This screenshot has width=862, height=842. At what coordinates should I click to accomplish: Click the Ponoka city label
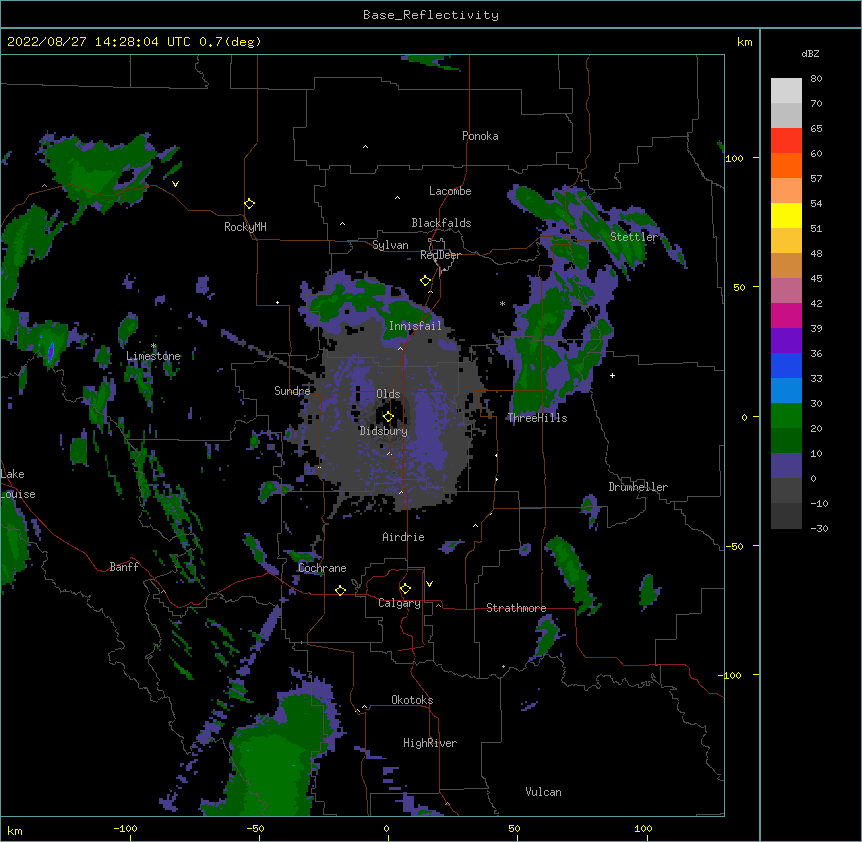point(480,136)
